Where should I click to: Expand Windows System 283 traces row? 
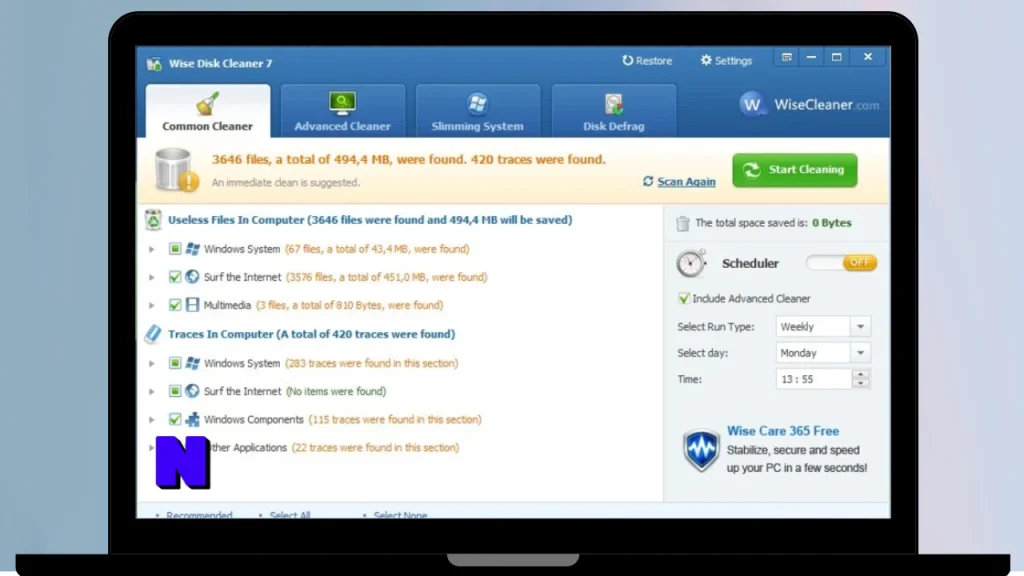click(152, 363)
